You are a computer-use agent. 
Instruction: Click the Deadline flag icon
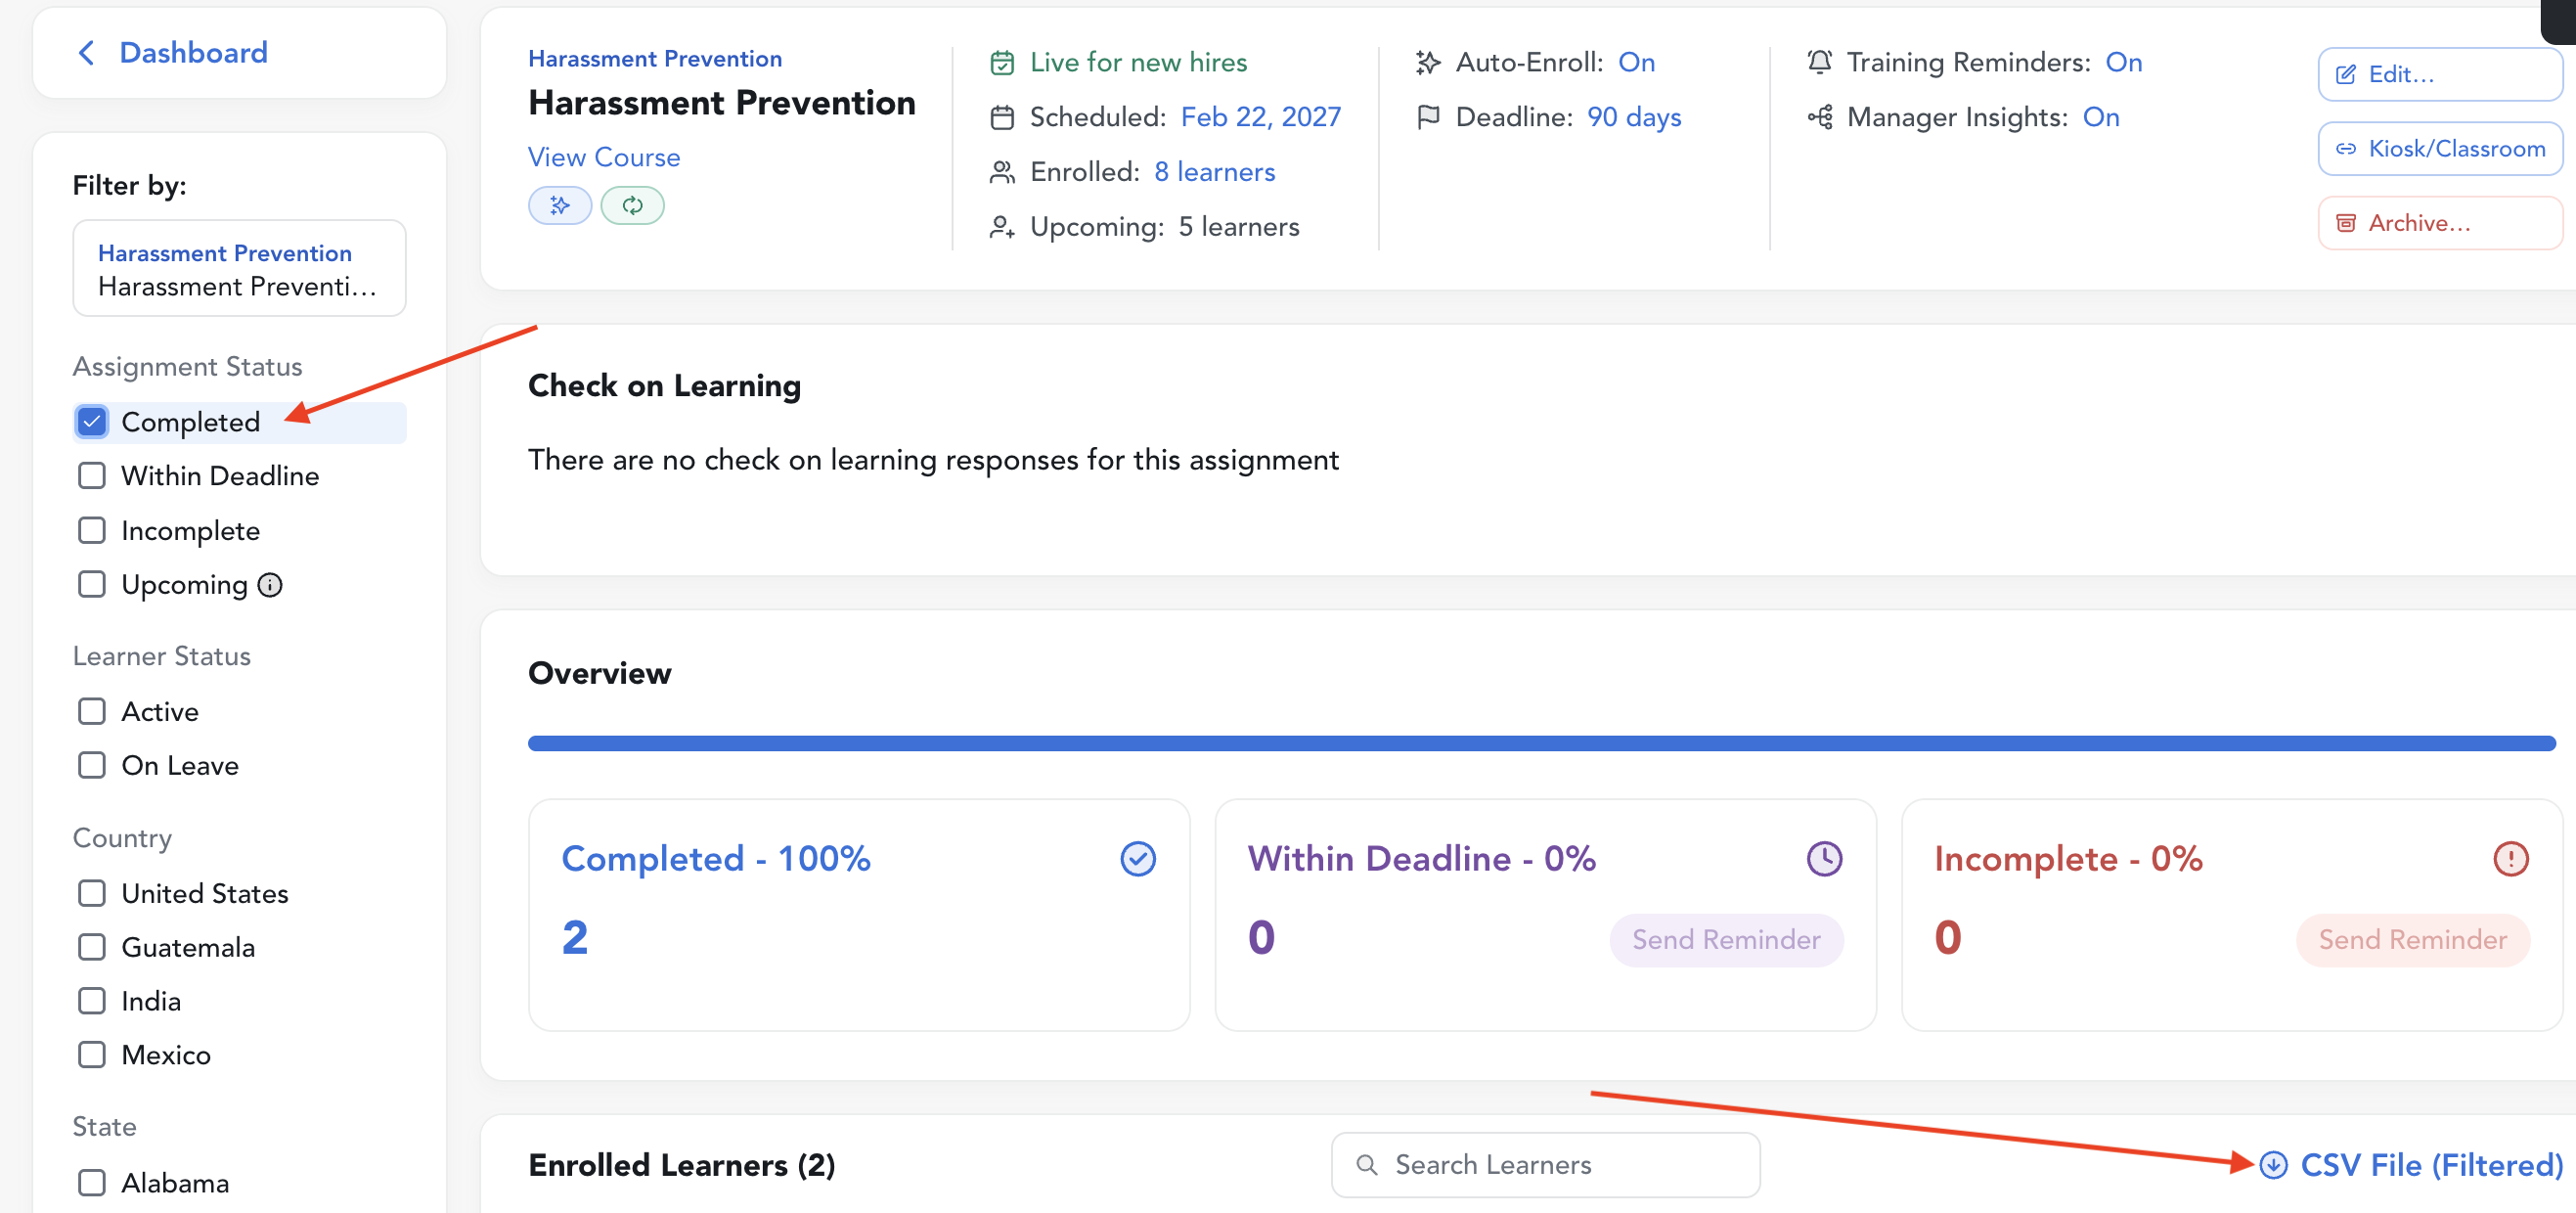click(x=1428, y=118)
